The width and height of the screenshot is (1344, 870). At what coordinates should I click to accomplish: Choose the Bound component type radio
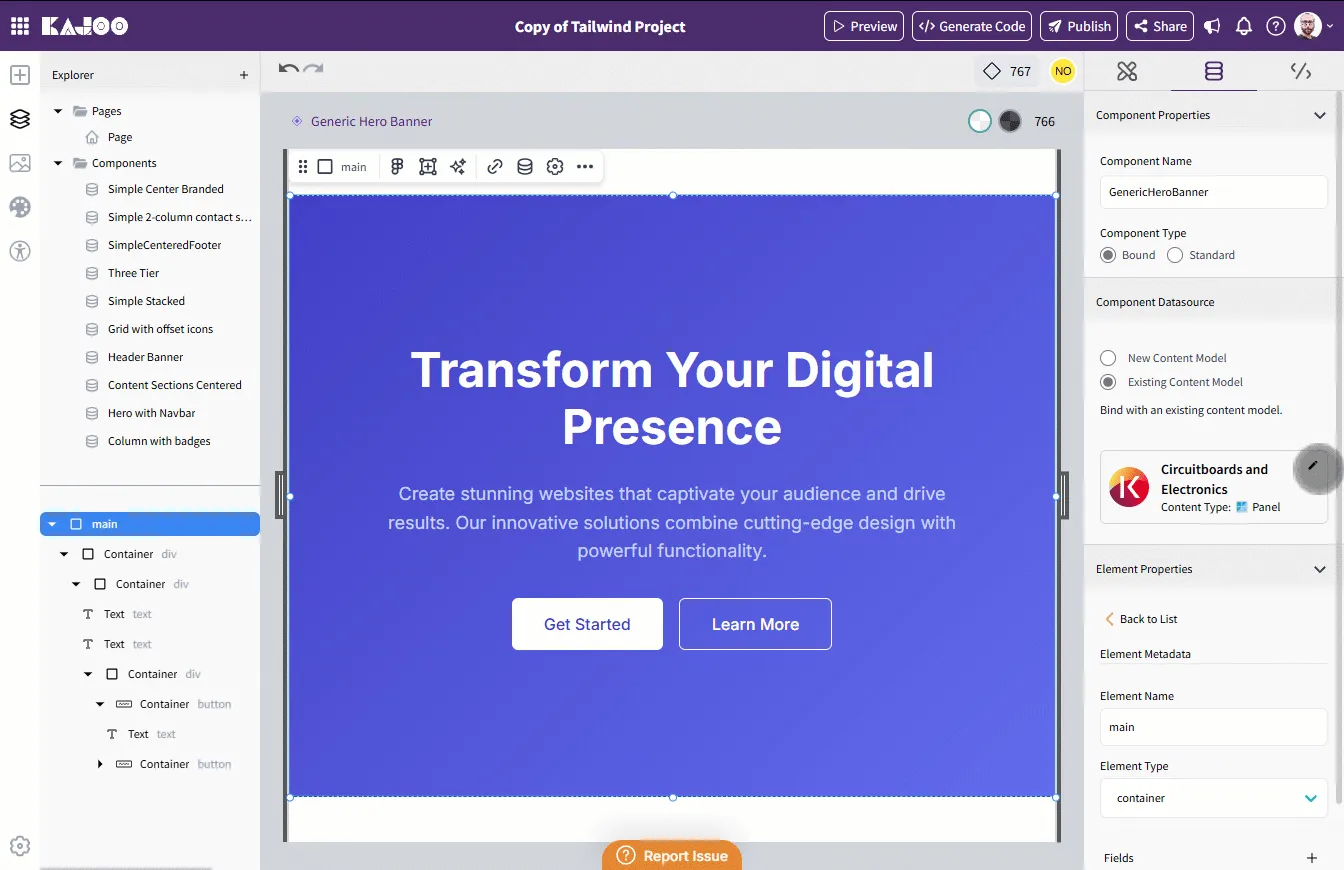coord(1108,255)
